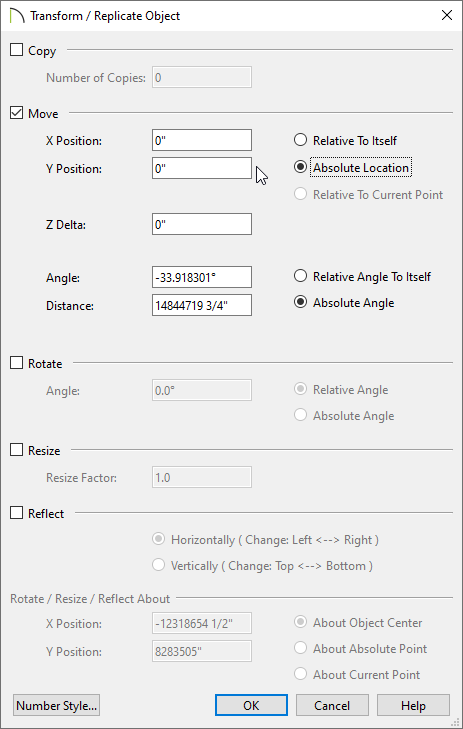The height and width of the screenshot is (729, 463).
Task: Focus the Y Position field under Move
Action: (x=202, y=168)
